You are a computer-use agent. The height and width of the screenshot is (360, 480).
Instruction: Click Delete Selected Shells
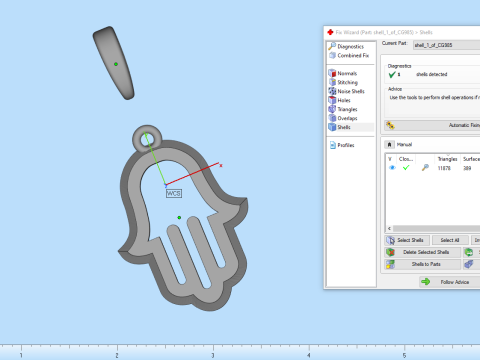tap(423, 252)
